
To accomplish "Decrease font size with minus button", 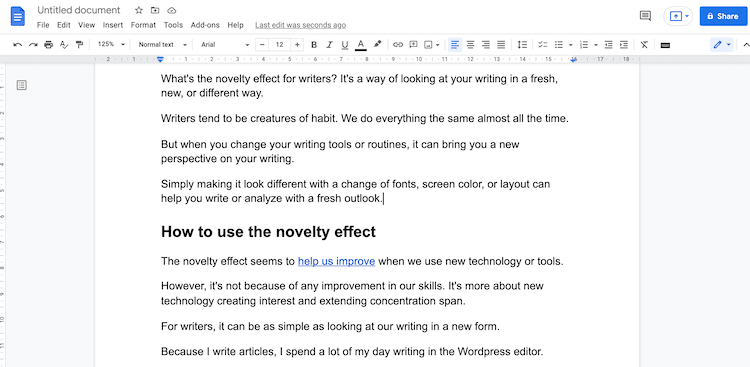I will [262, 44].
